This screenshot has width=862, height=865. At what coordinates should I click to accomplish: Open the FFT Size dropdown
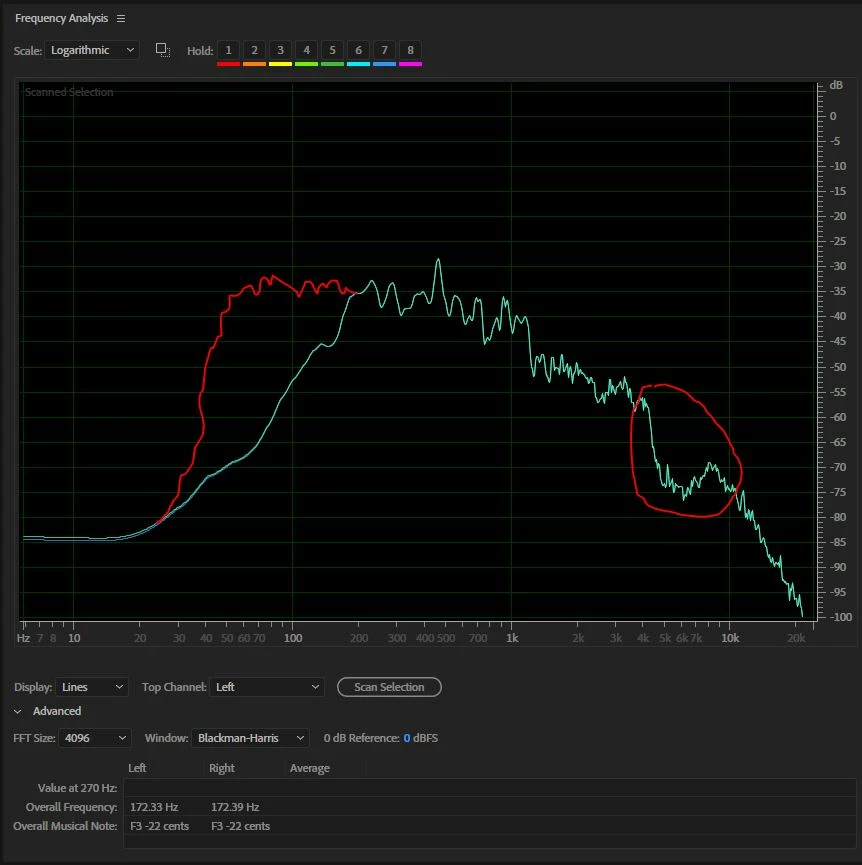95,738
